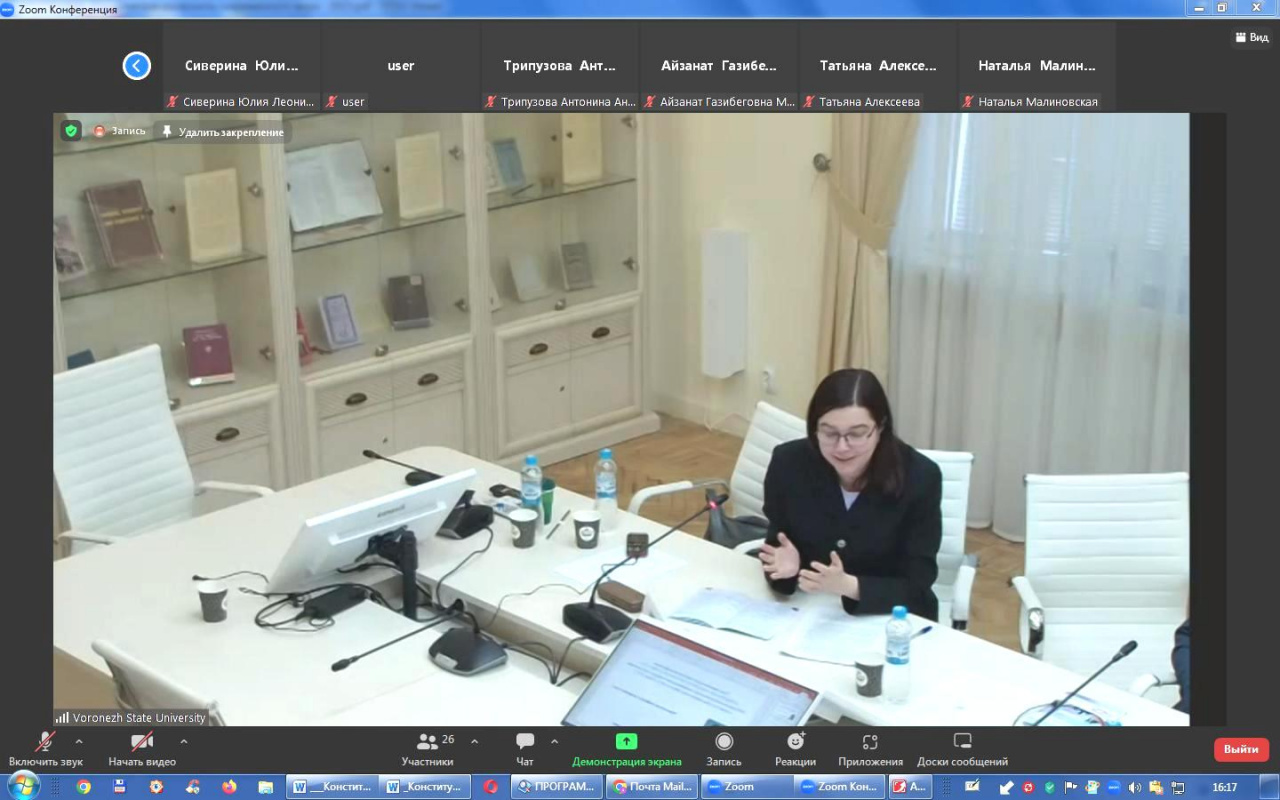Select Татьяна Алексеева participant thumbnail

tap(878, 66)
